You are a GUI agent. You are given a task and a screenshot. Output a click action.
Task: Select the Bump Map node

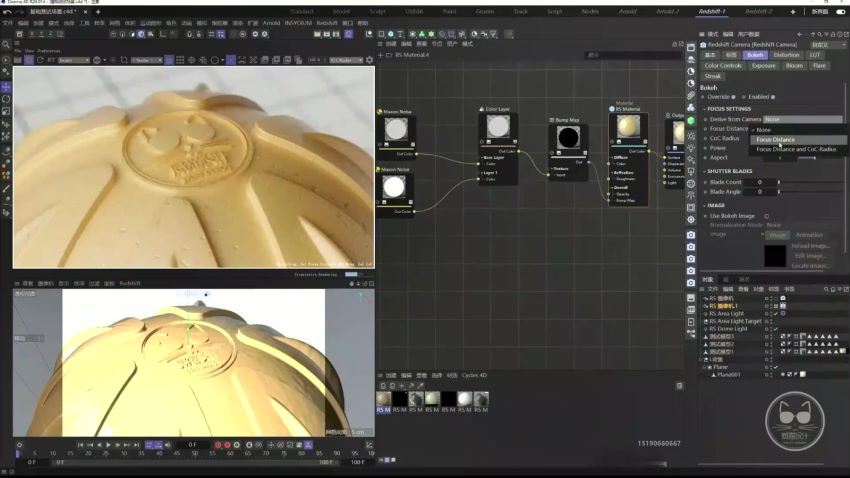click(568, 148)
